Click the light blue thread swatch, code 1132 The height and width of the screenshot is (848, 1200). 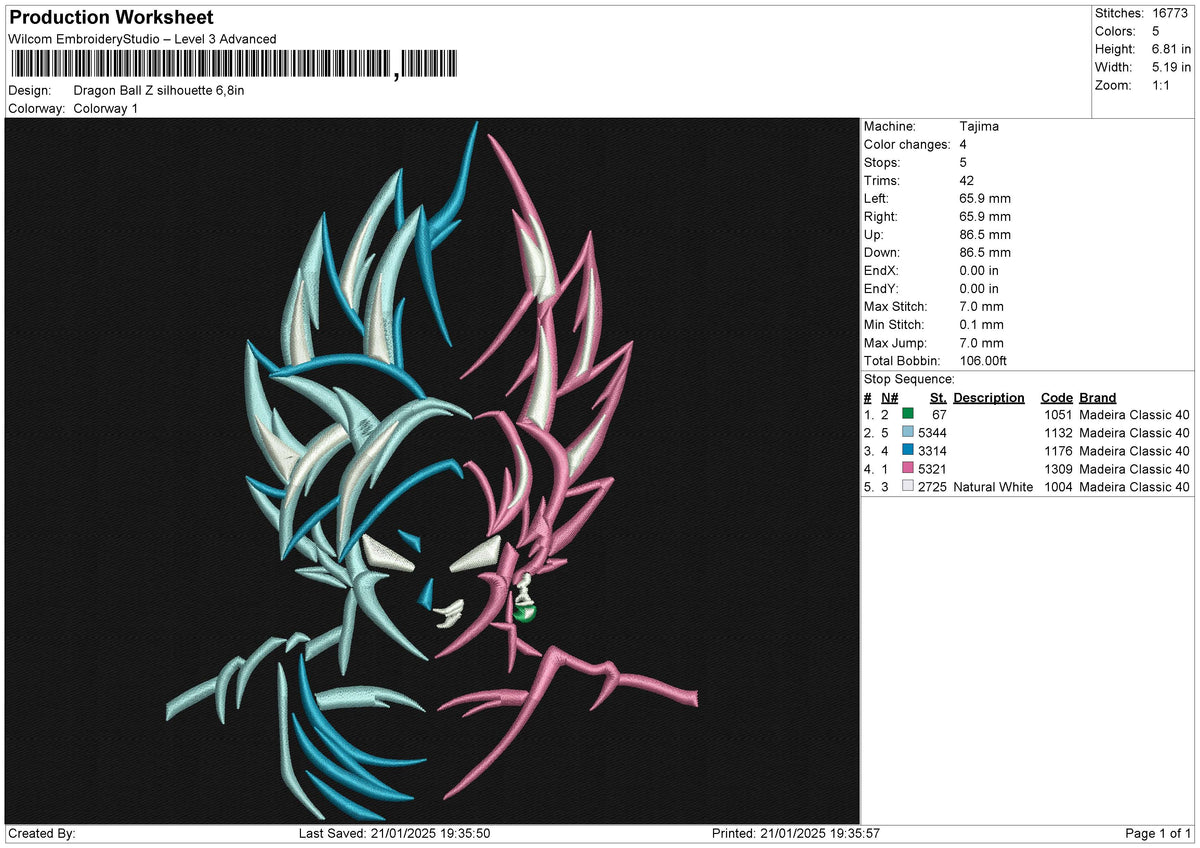tap(908, 432)
